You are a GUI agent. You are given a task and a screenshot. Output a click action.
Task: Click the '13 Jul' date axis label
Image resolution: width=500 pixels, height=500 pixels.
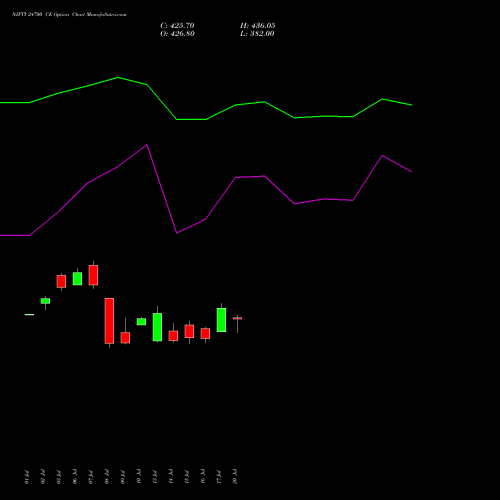coord(155,477)
